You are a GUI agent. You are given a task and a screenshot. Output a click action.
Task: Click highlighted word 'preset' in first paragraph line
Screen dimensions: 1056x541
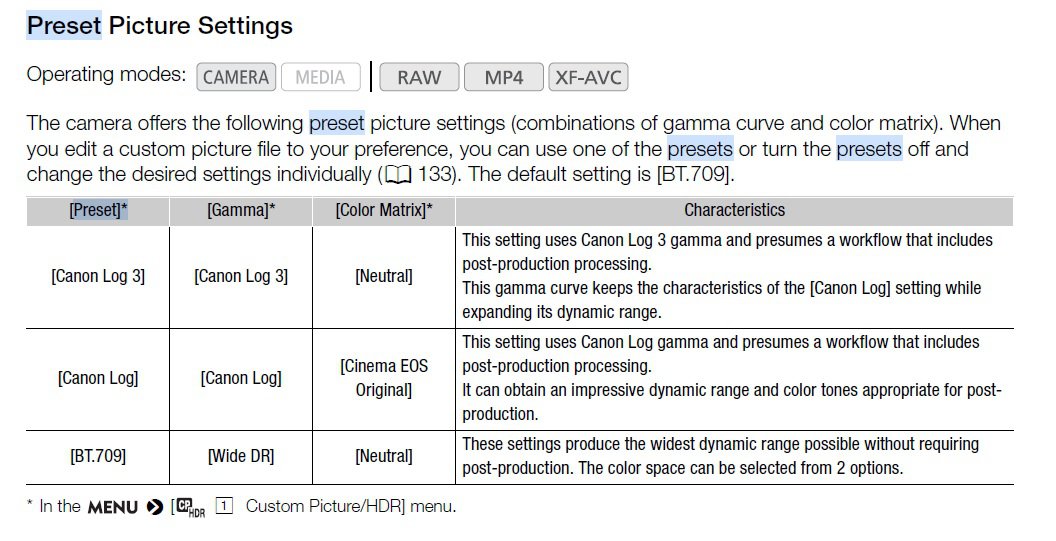click(337, 123)
